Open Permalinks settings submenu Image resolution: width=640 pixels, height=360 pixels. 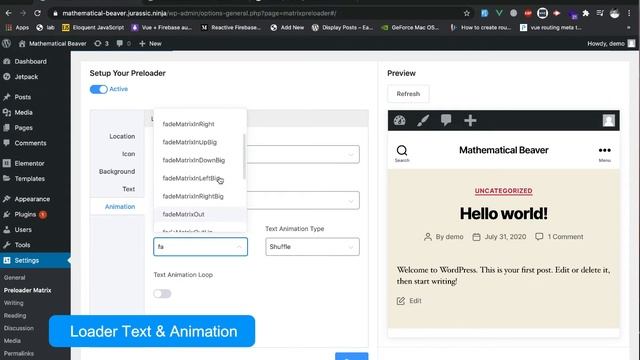point(19,353)
